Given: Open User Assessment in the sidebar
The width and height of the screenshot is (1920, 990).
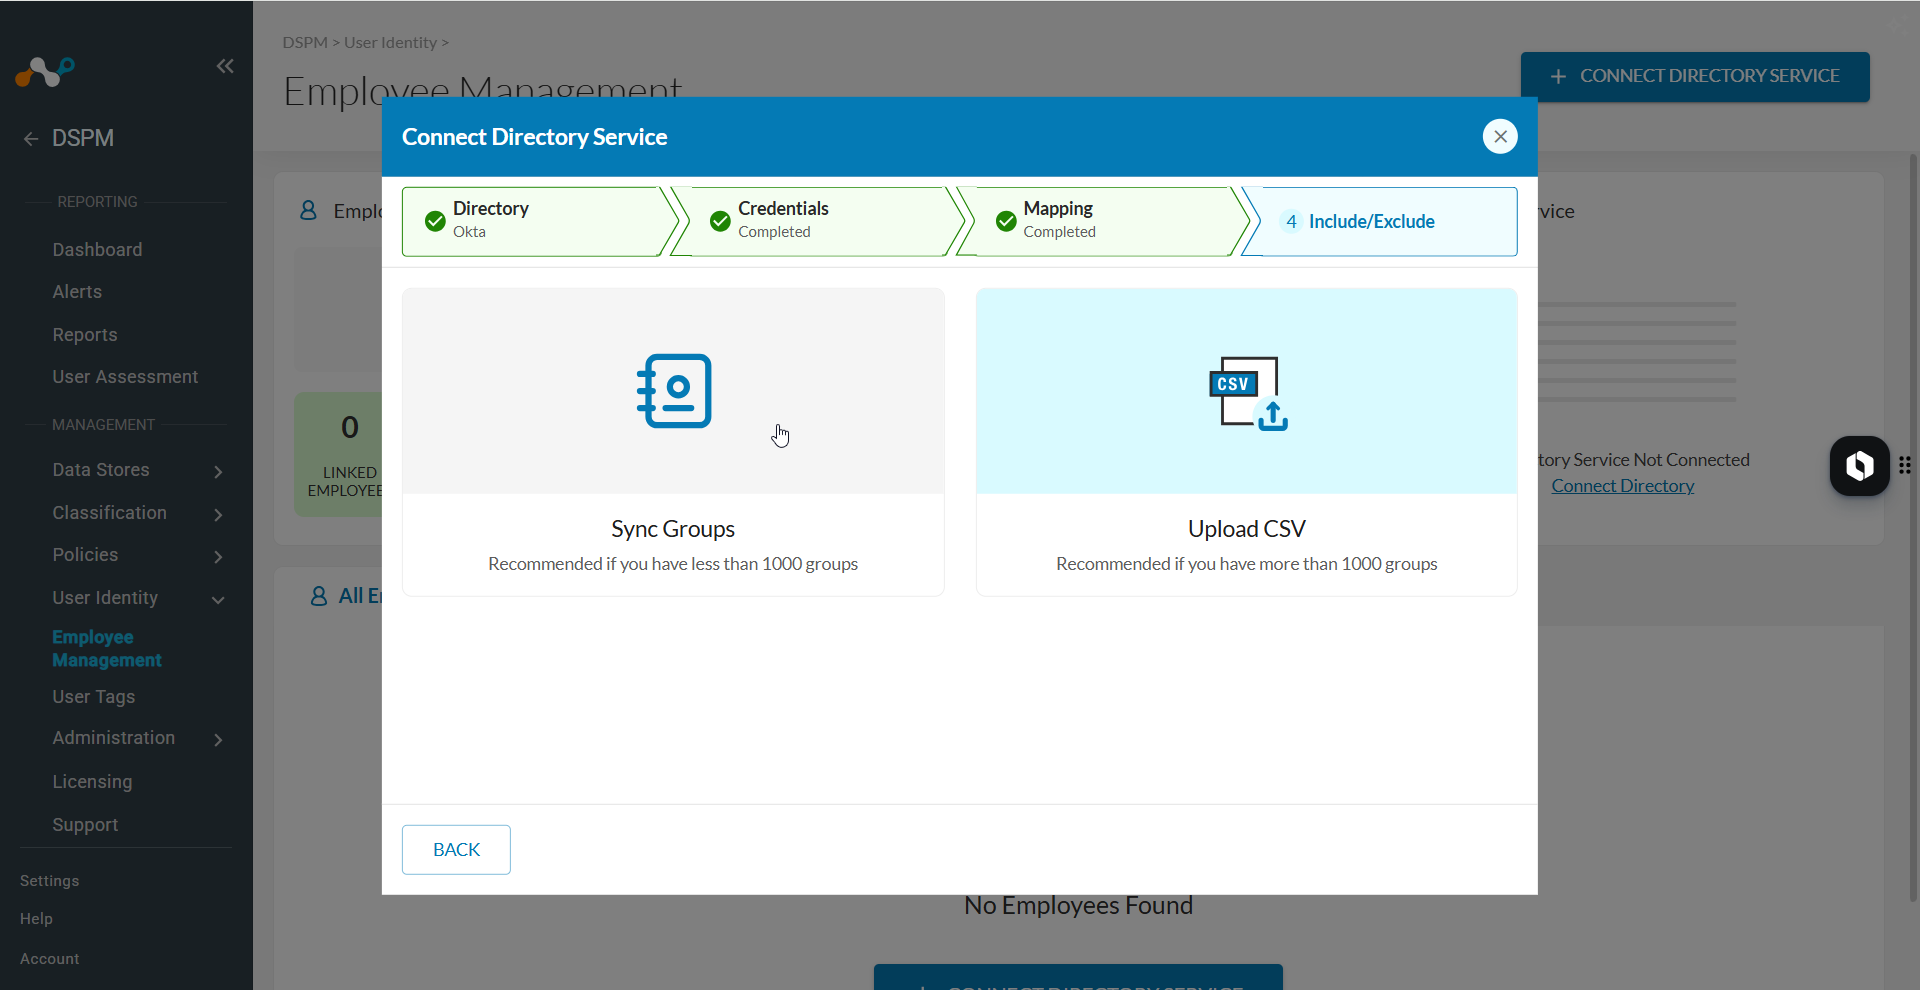Looking at the screenshot, I should [125, 377].
